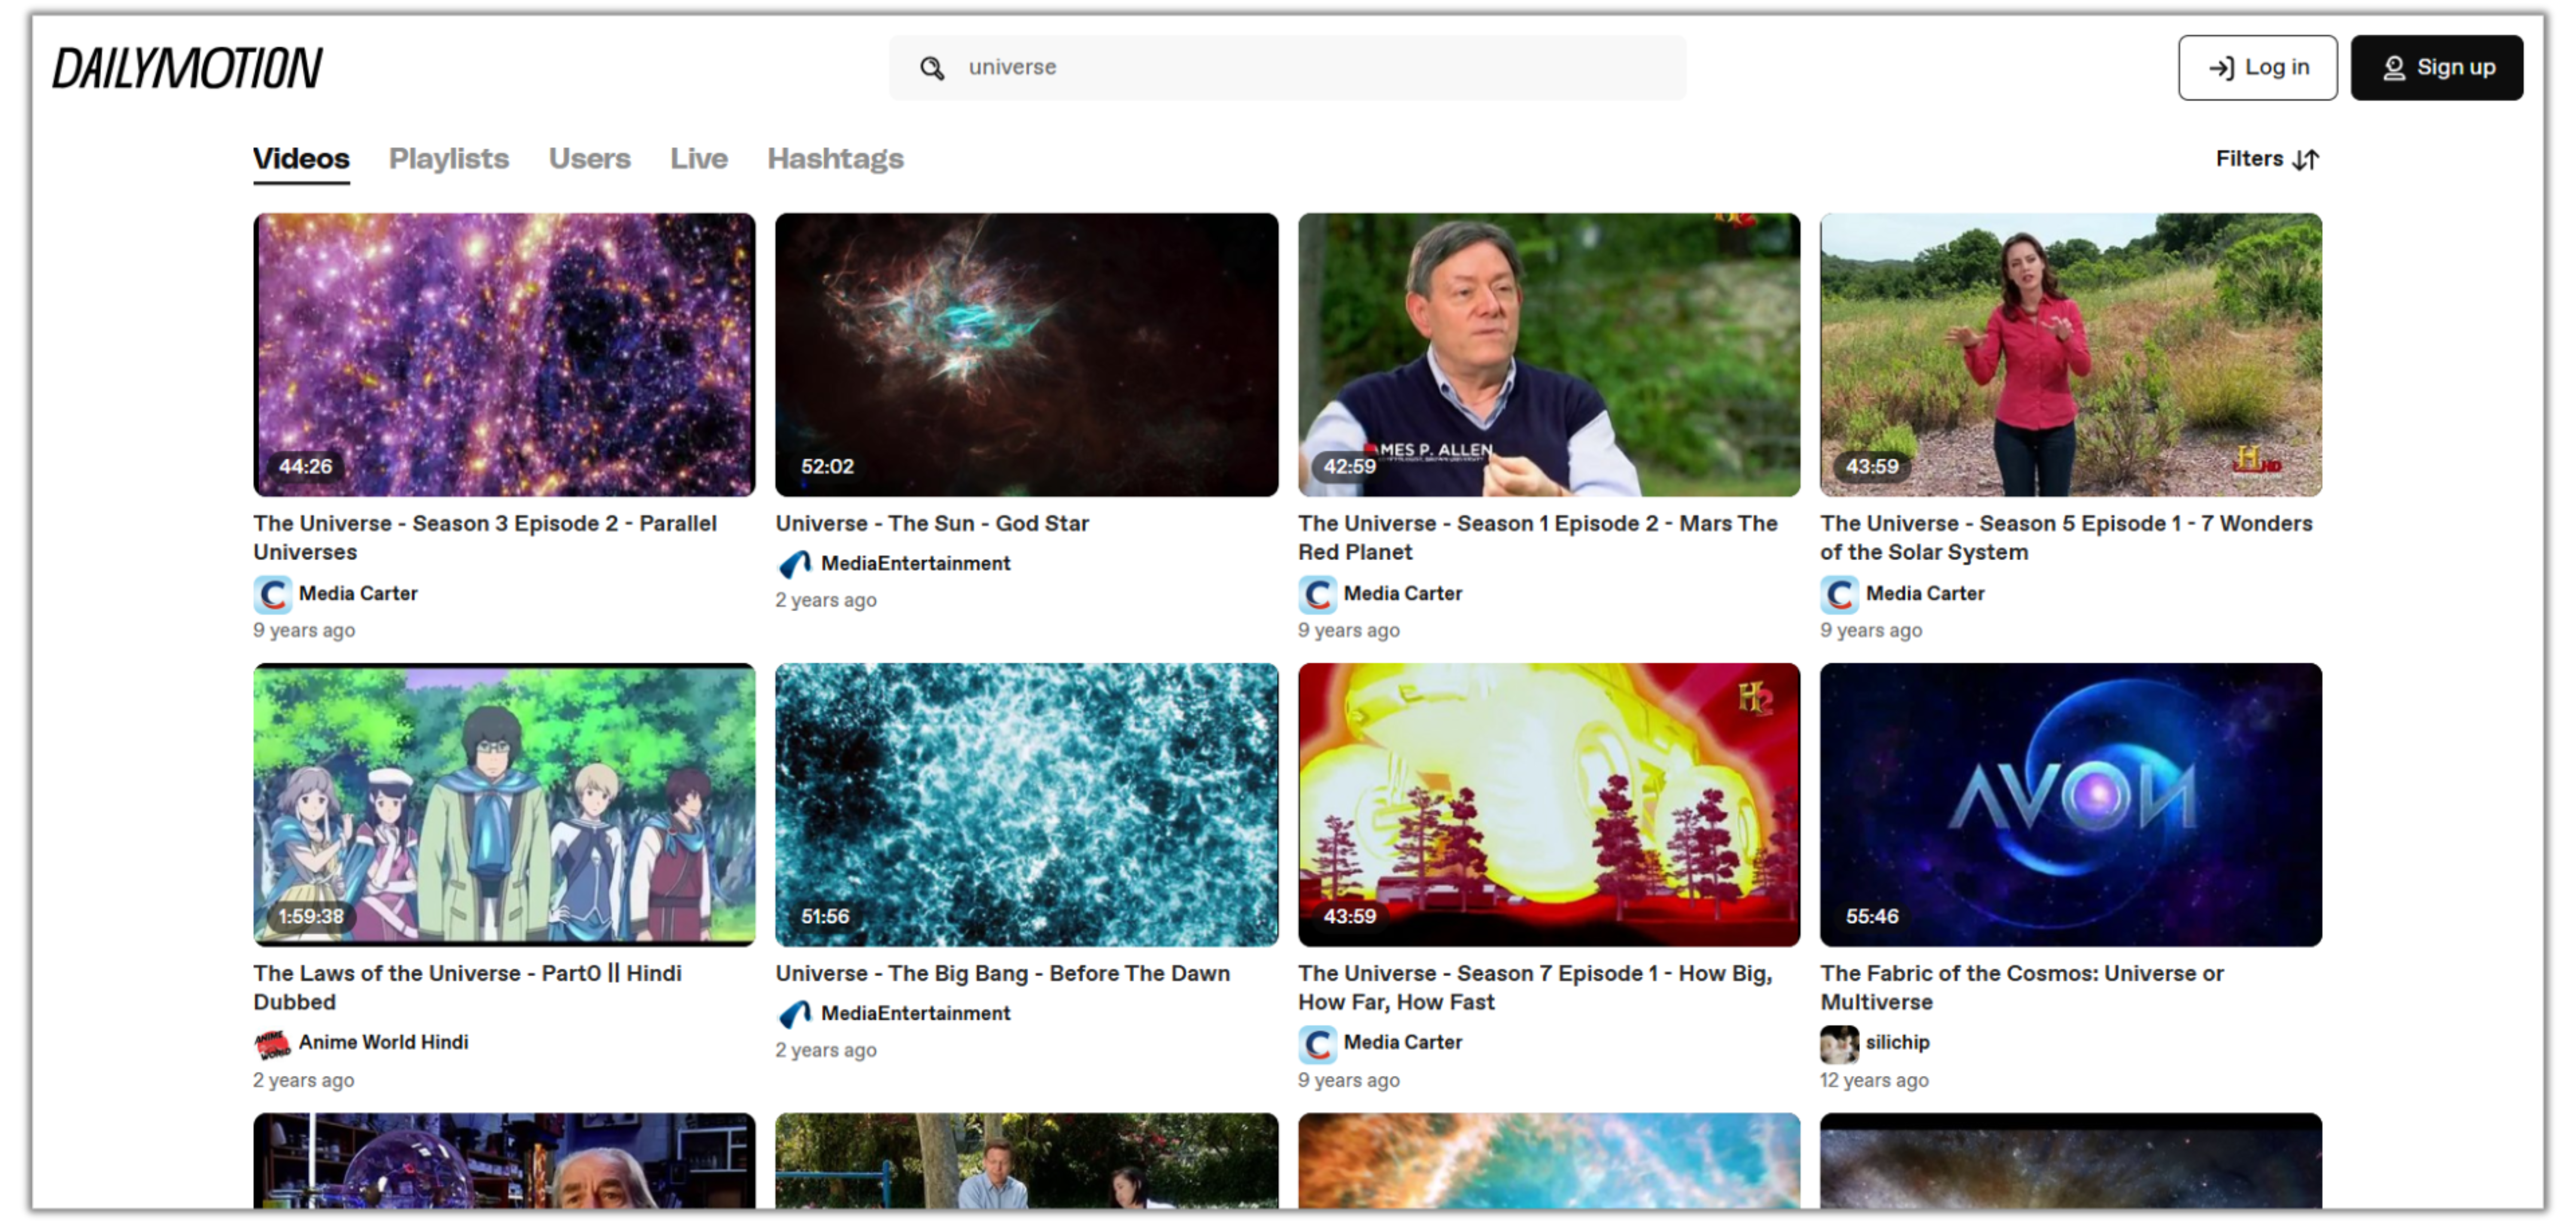Image resolution: width=2576 pixels, height=1224 pixels.
Task: Click title 'Season 7 Episode 1 - How Big, How Far, How Fast'
Action: tap(1535, 987)
